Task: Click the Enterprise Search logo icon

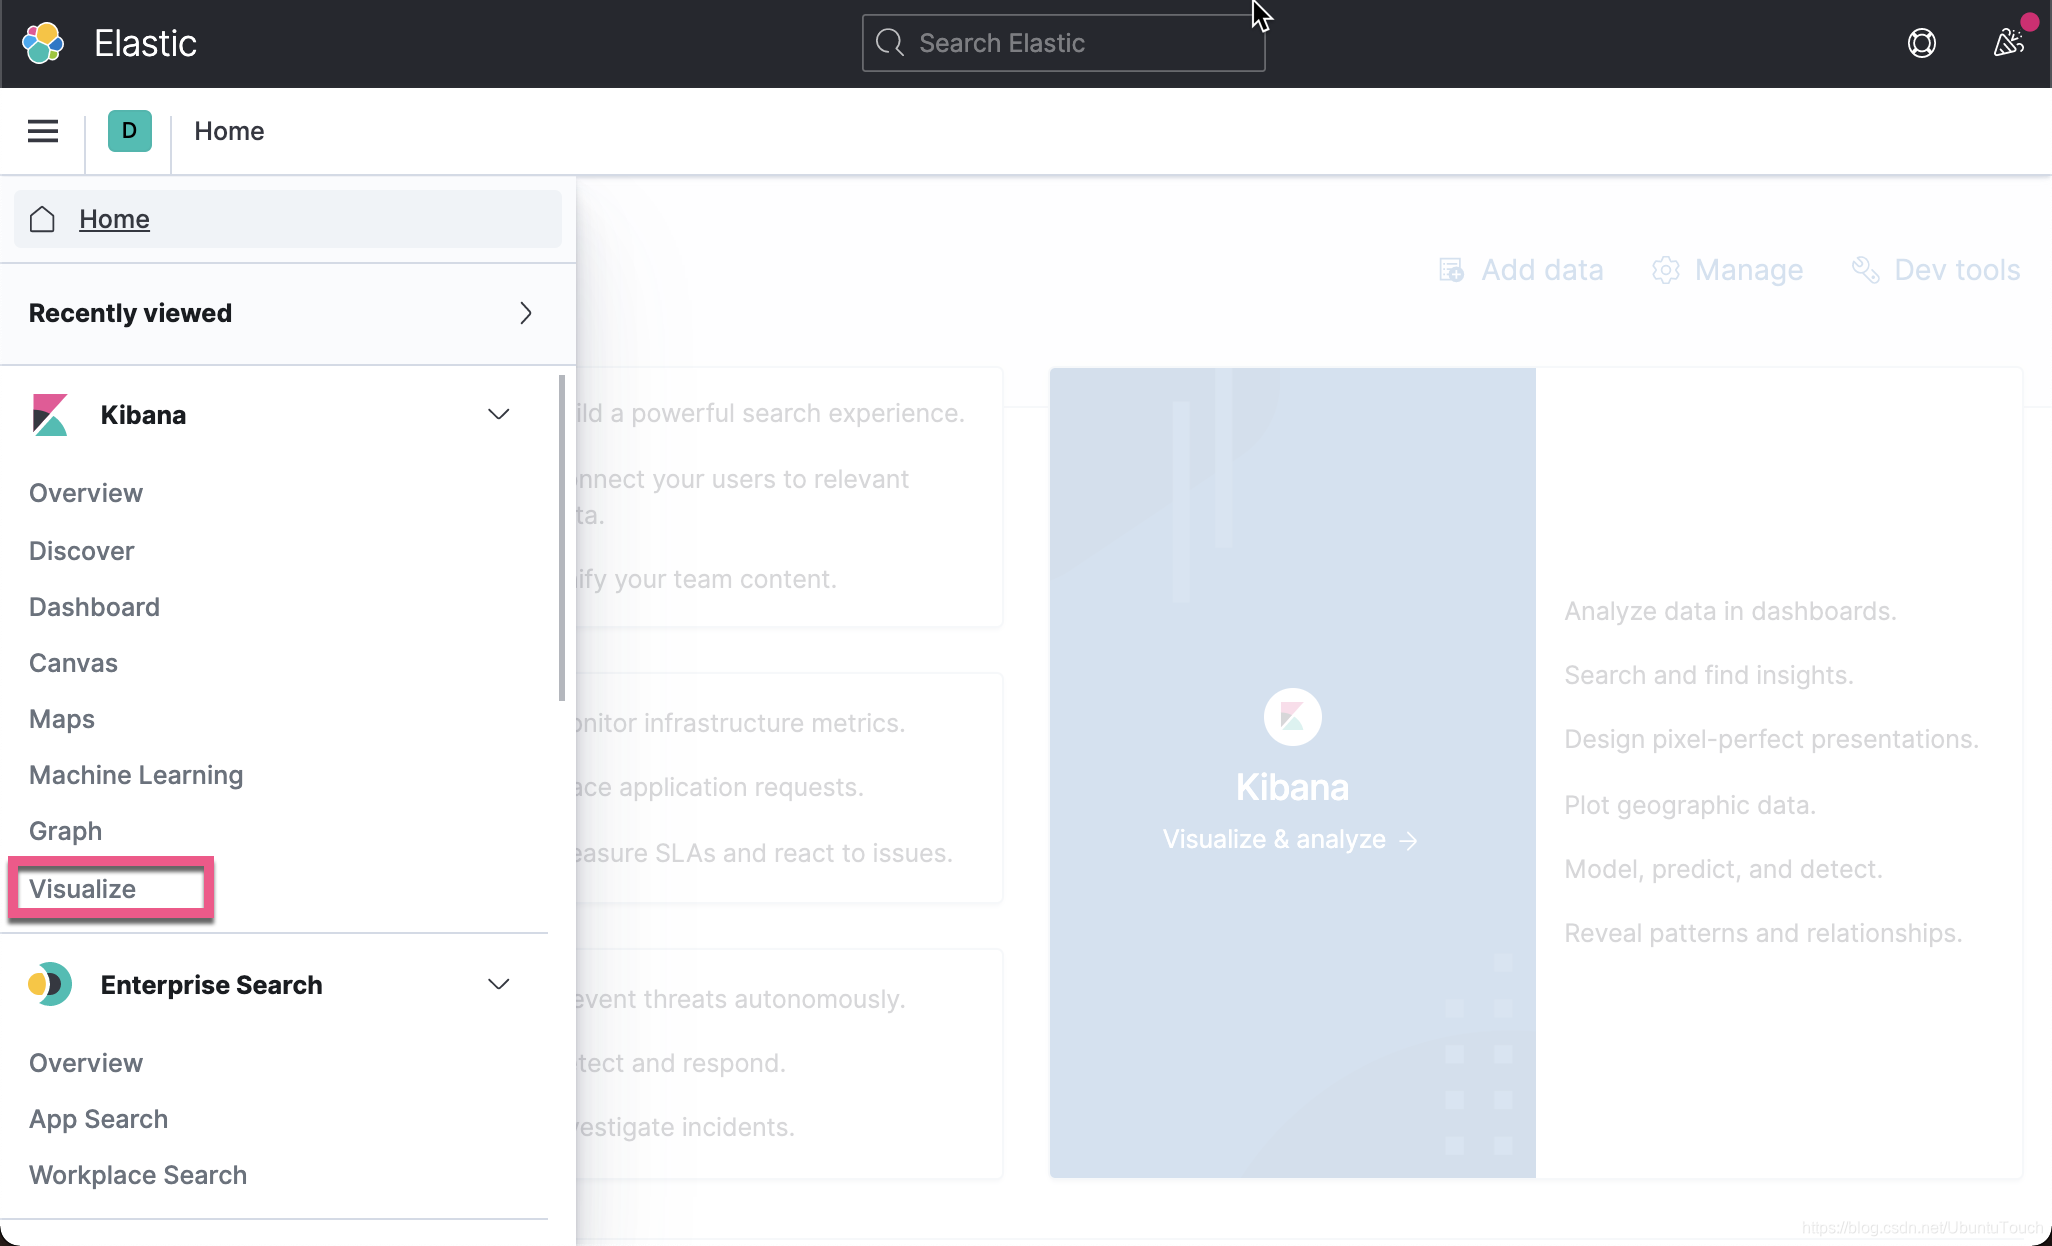Action: pos(49,985)
